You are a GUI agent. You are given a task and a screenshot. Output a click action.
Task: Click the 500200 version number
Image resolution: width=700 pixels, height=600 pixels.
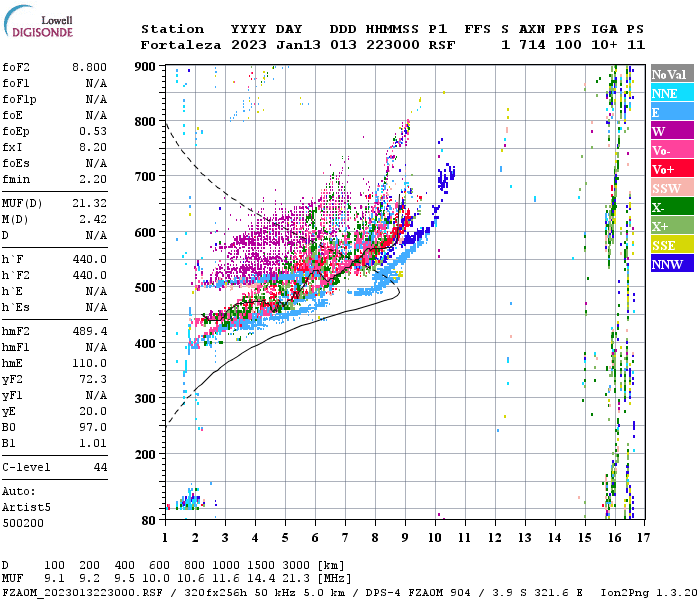coord(23,523)
